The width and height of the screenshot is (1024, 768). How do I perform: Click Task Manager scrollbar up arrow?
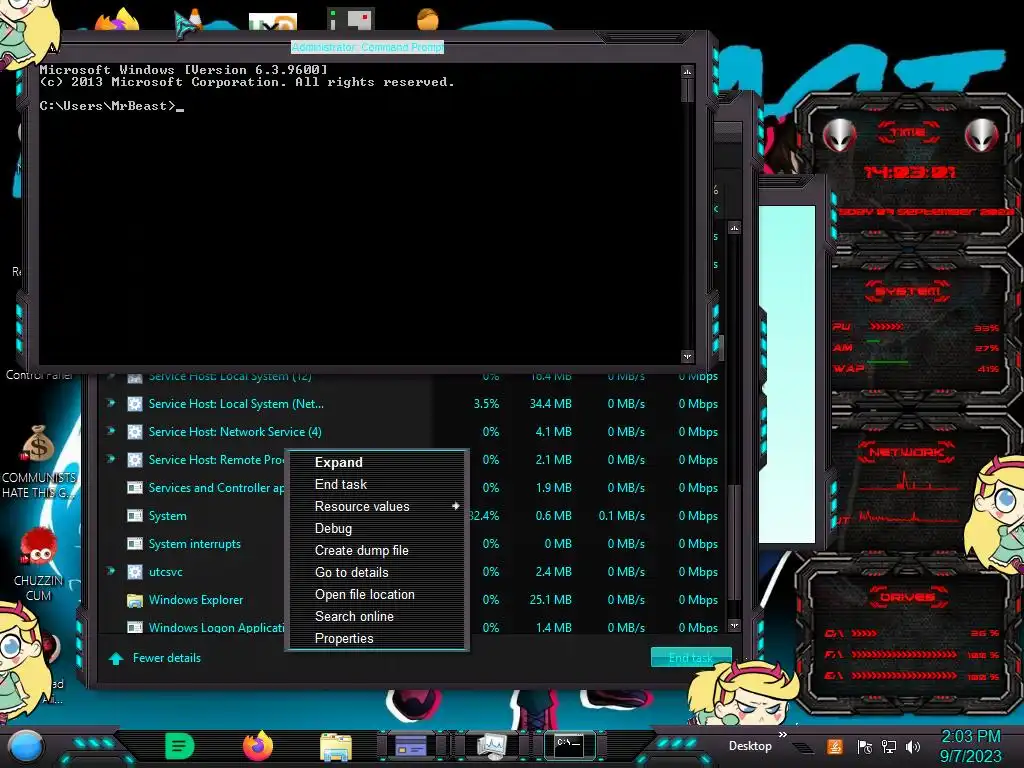point(735,229)
